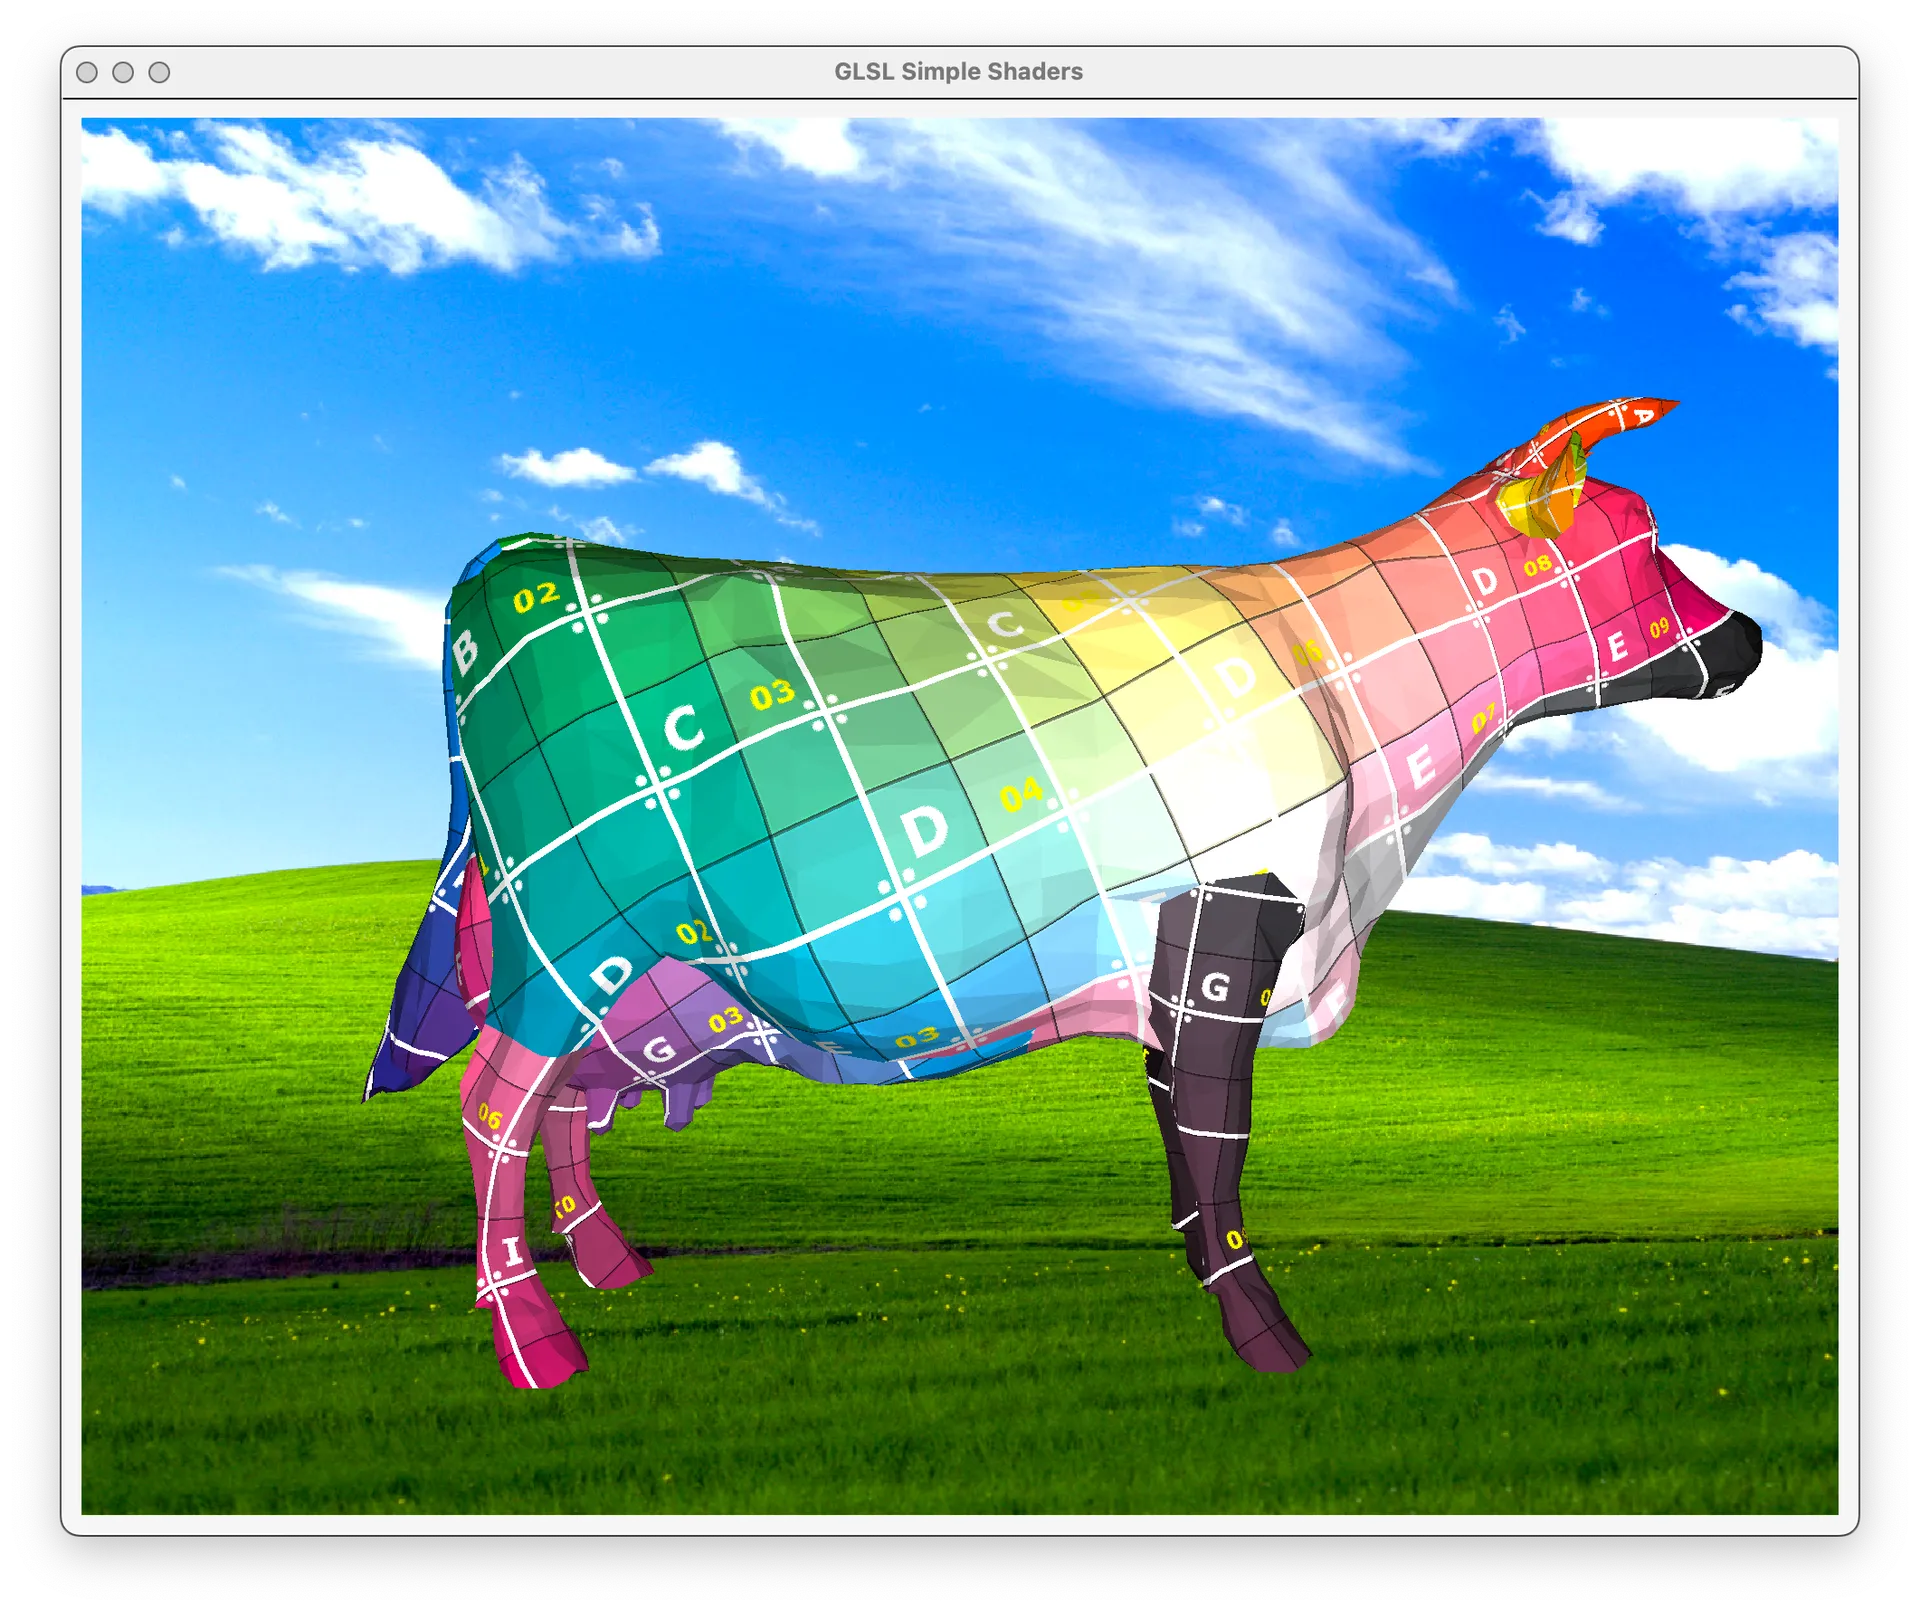The image size is (1920, 1611).
Task: Click the B letter label near the cow's rear
Action: click(x=466, y=652)
